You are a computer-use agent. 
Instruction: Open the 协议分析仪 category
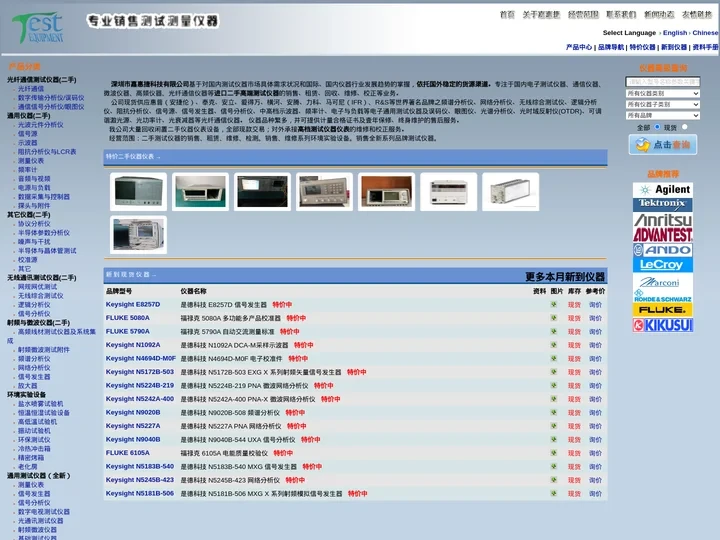34,224
